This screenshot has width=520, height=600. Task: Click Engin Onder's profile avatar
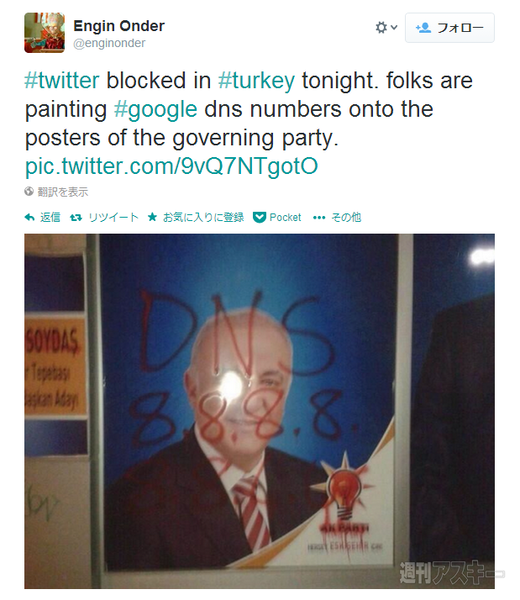coord(44,33)
